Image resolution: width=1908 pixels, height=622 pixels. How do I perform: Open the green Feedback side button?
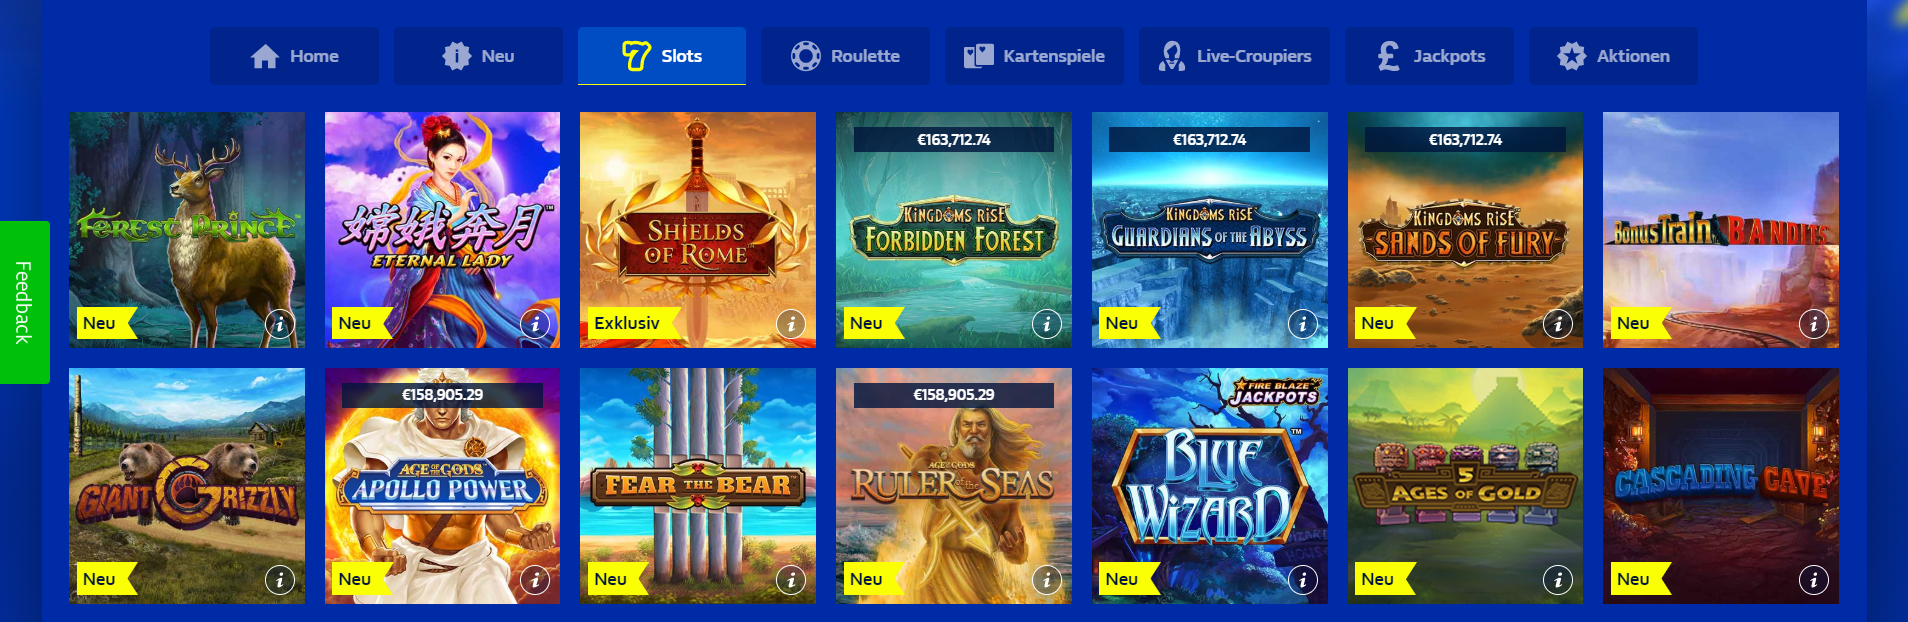tap(24, 302)
